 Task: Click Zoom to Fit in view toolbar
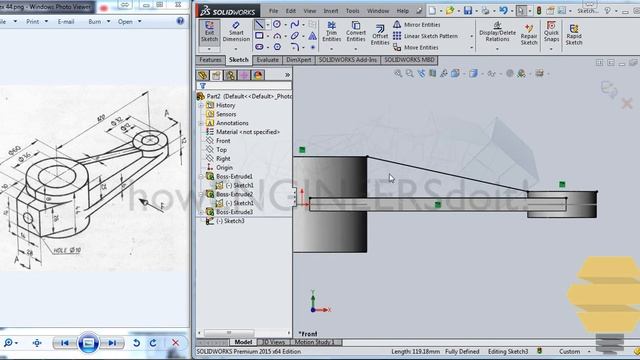coord(398,73)
